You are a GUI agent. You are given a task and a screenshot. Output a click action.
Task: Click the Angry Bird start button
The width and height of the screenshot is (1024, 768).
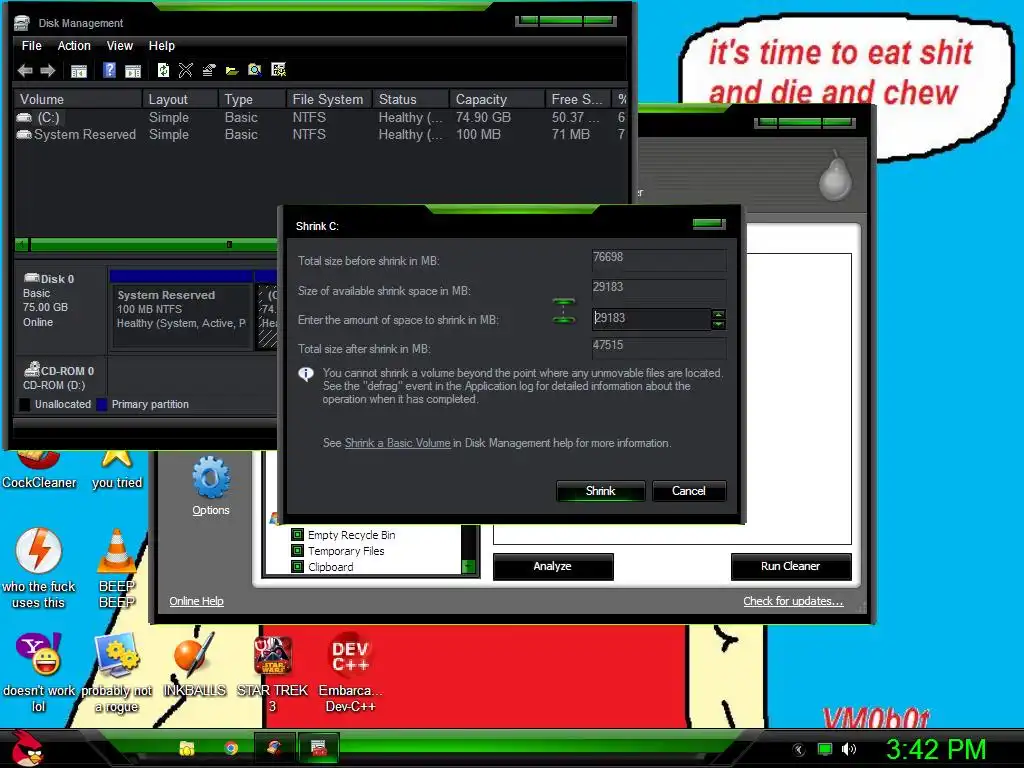tap(27, 748)
